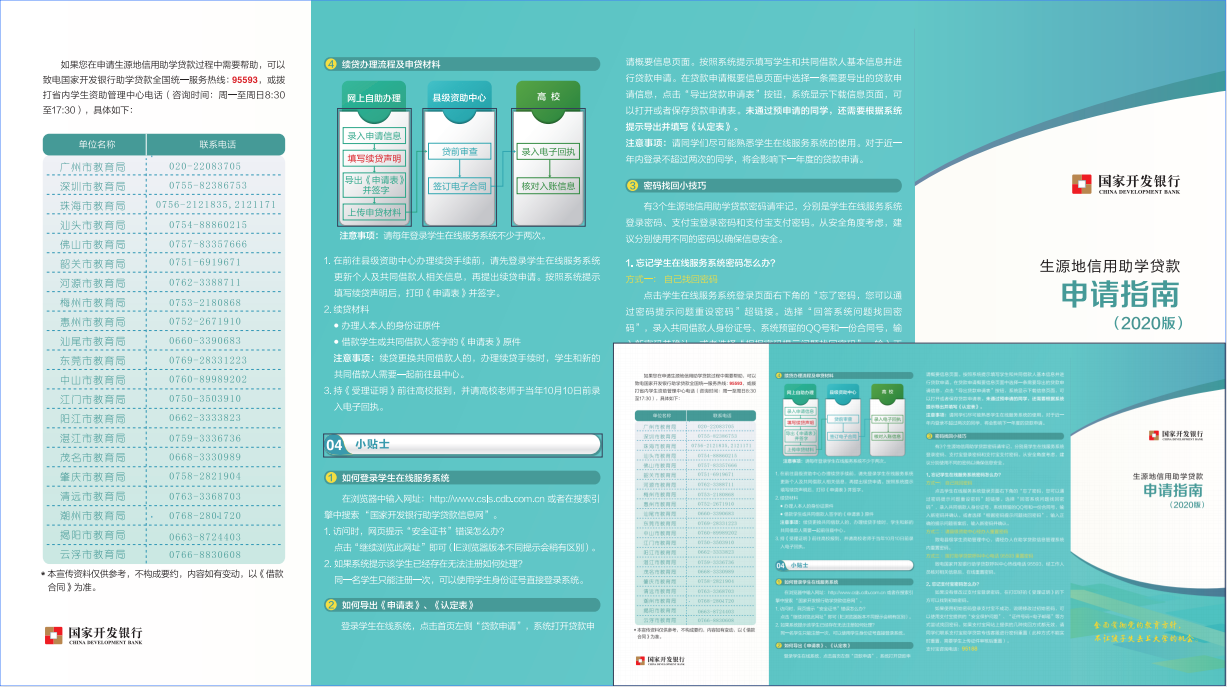Image resolution: width=1227 pixels, height=687 pixels.
Task: Click the large 小贴士 section heading
Action: pyautogui.click(x=372, y=444)
